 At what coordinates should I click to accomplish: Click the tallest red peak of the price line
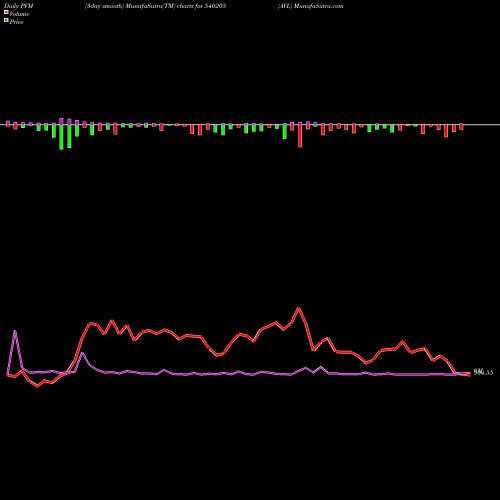coord(299,308)
